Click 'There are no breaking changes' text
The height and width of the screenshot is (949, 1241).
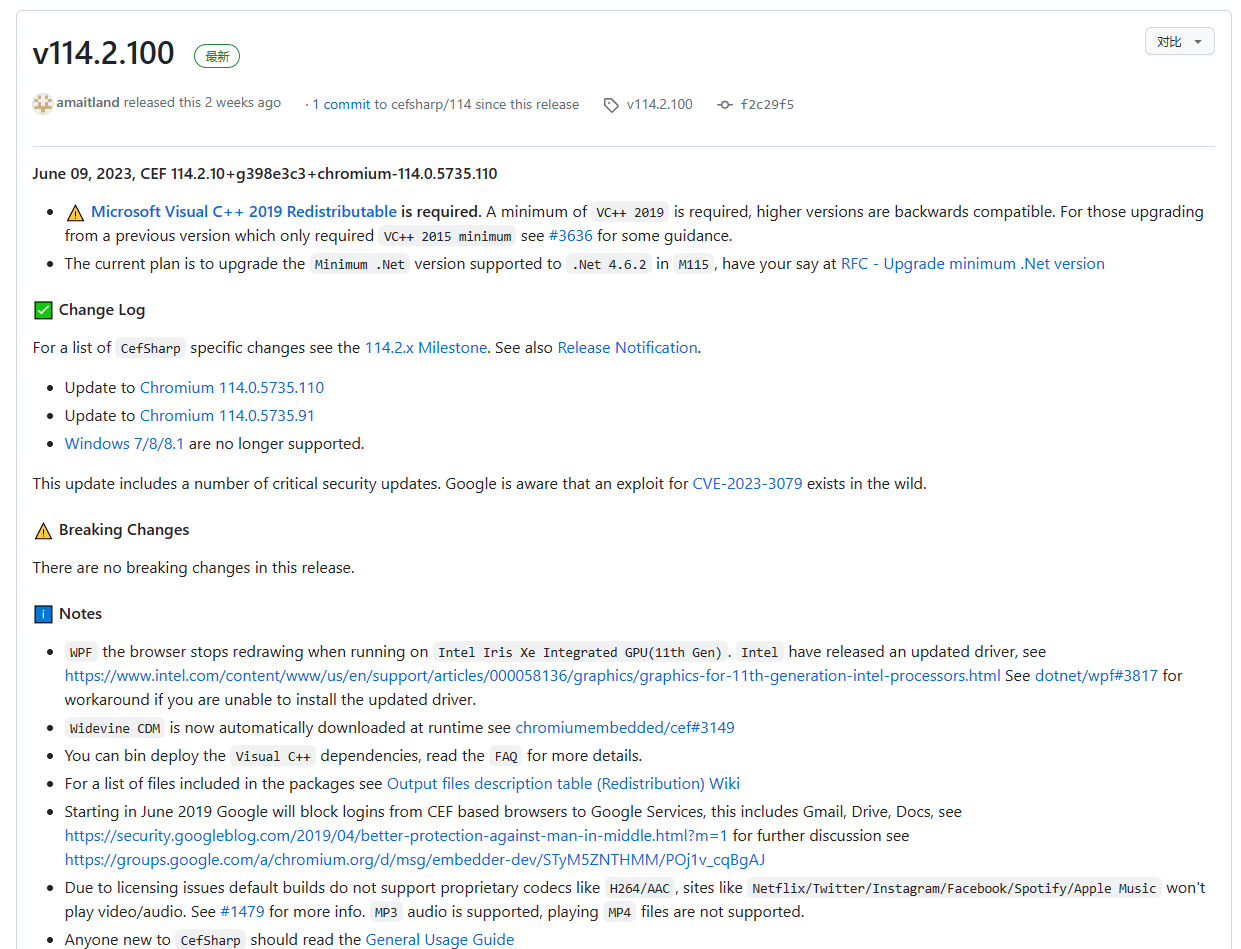pyautogui.click(x=194, y=568)
